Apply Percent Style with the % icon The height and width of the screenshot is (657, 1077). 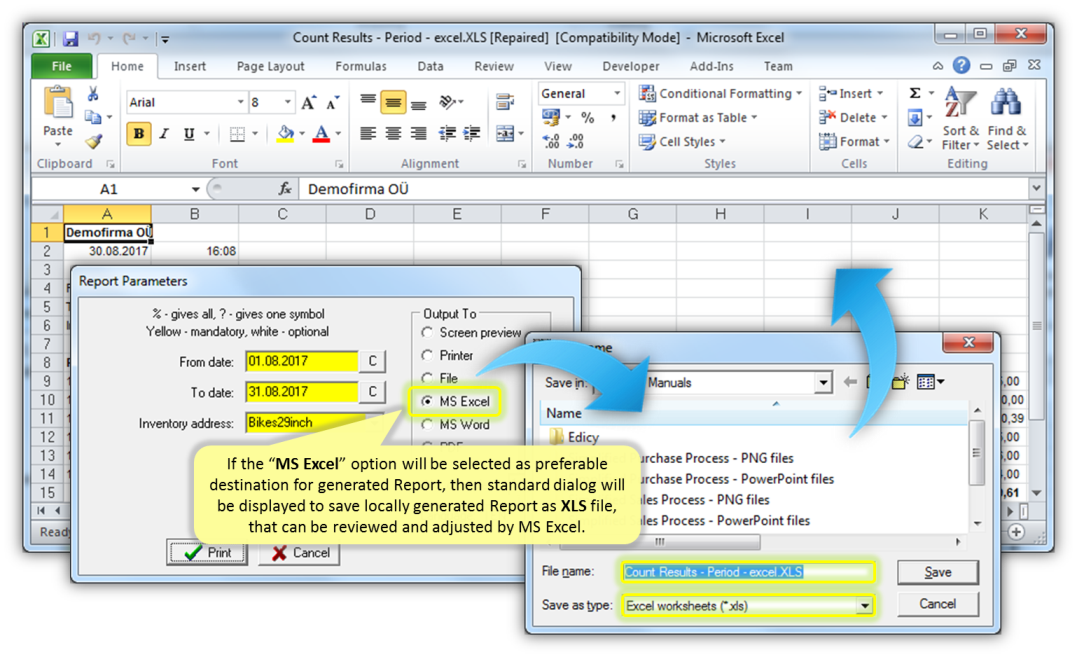[587, 117]
